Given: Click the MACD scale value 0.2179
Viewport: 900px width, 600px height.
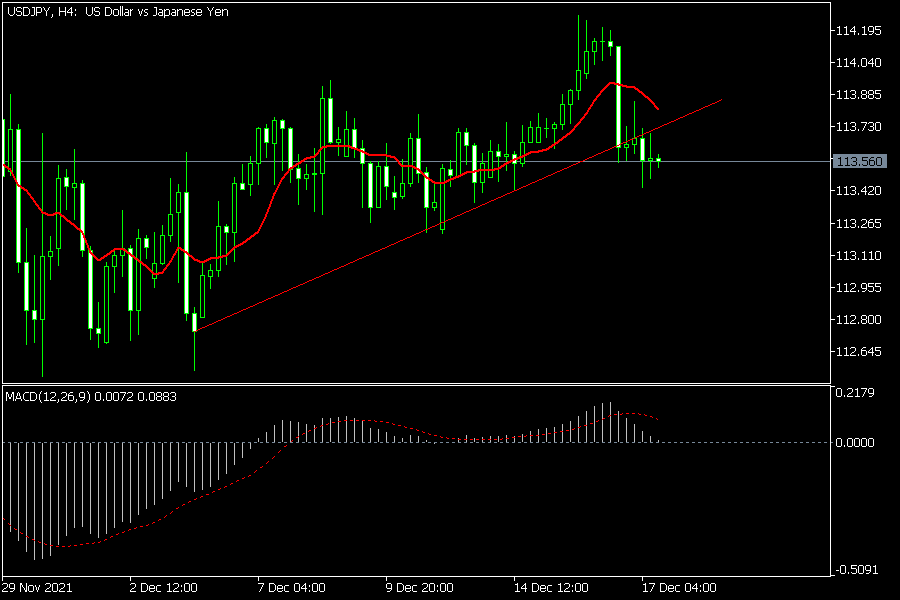Looking at the screenshot, I should click(x=855, y=393).
